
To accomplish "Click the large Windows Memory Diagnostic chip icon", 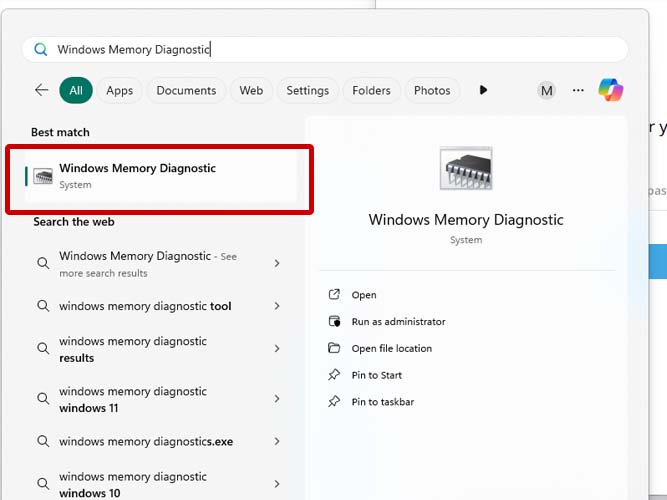I will [x=466, y=169].
